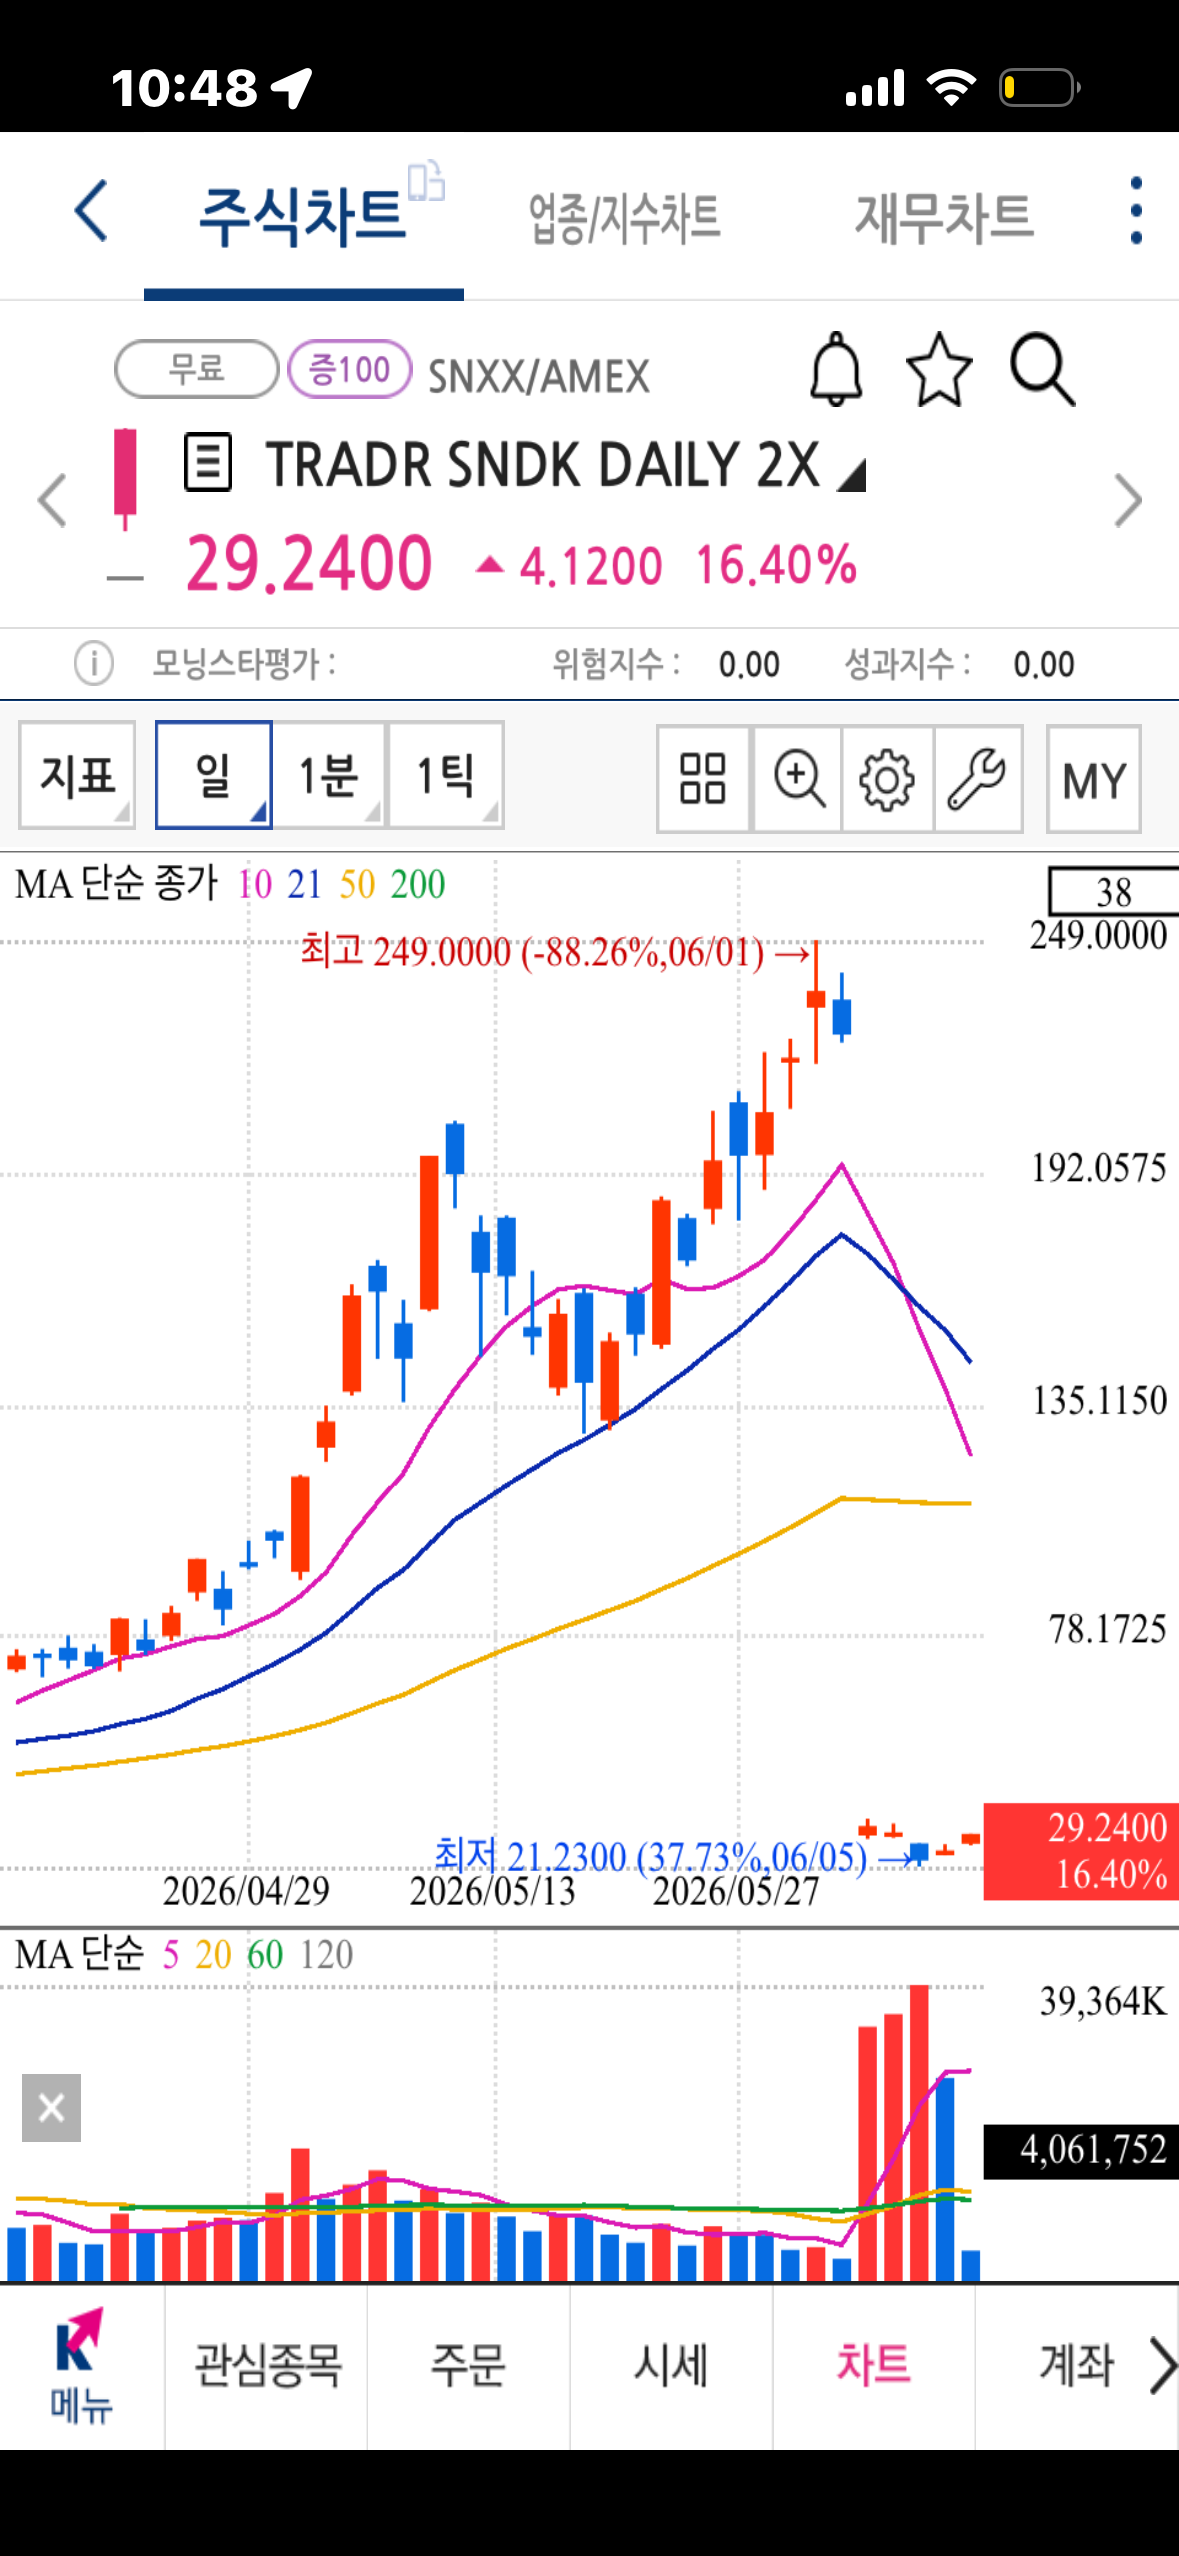Go back with the top-left arrow
Image resolution: width=1179 pixels, height=2556 pixels.
point(90,211)
